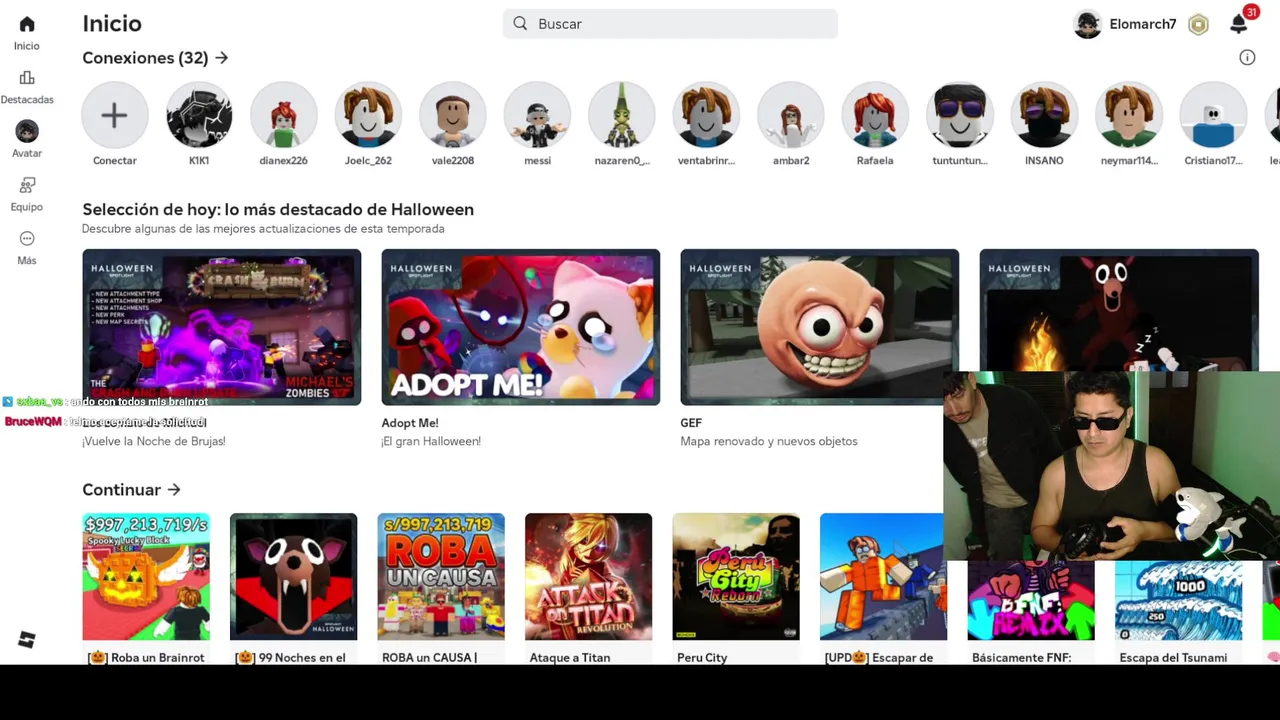
Task: Open the GEF Halloween thumbnail
Action: (819, 327)
